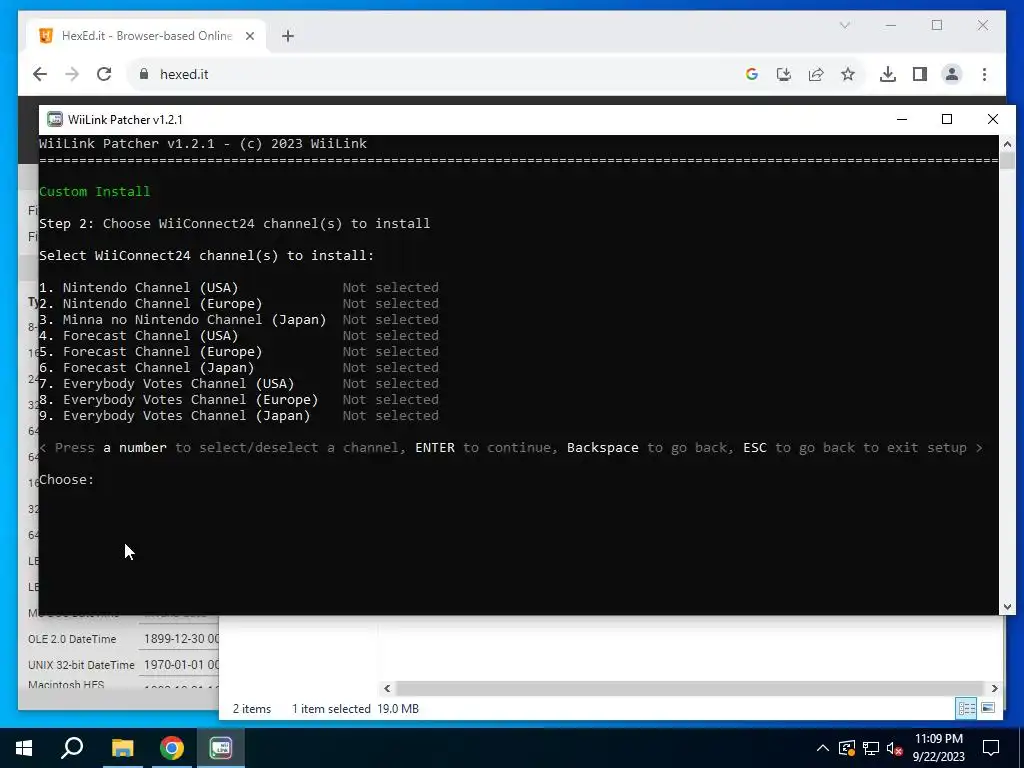Image resolution: width=1024 pixels, height=768 pixels.
Task: Click '5. Forecast Channel (Europe)' line
Action: 238,351
